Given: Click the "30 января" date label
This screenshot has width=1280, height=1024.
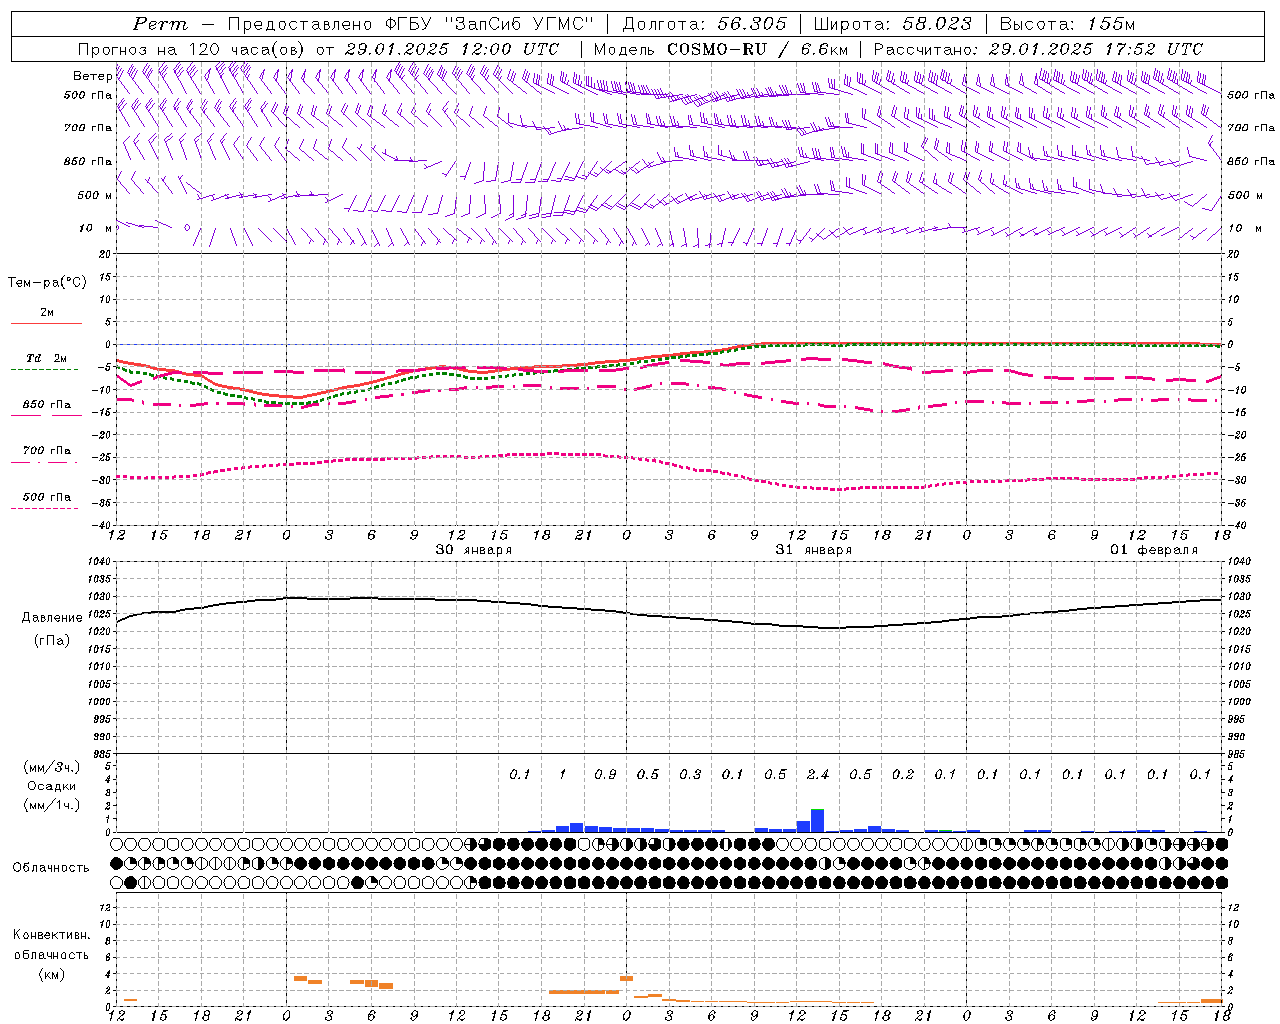Looking at the screenshot, I should click(474, 550).
